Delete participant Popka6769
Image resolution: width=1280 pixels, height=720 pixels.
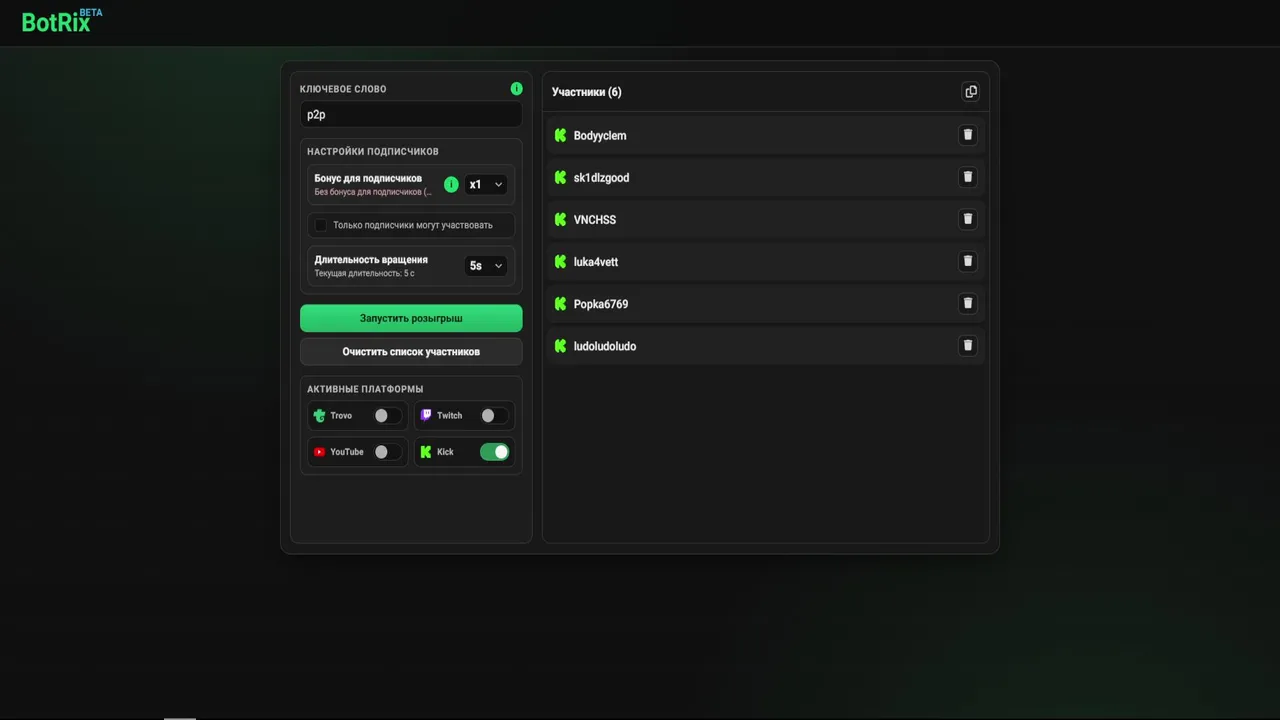point(967,303)
